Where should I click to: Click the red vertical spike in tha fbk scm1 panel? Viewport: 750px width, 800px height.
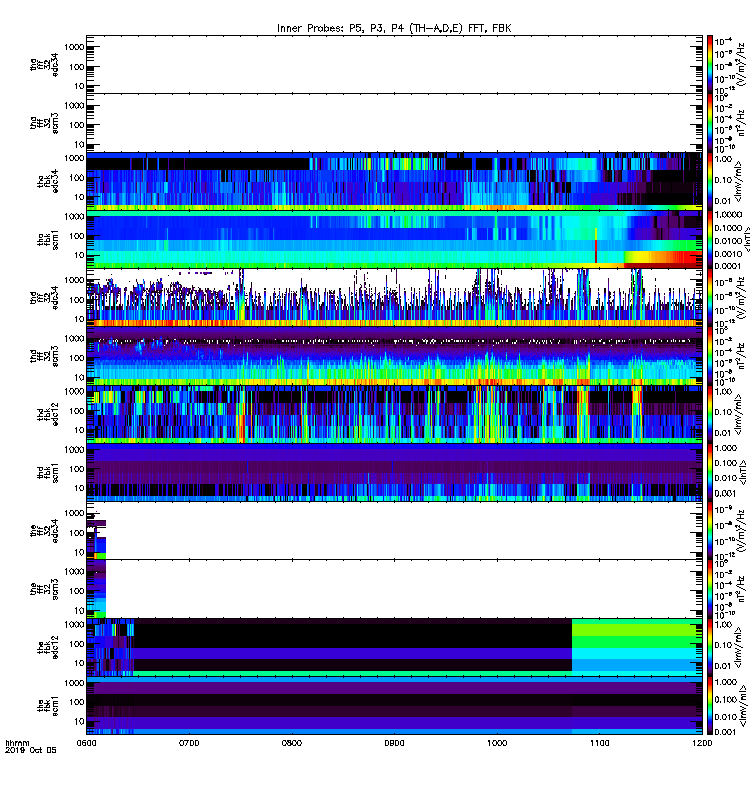[595, 246]
